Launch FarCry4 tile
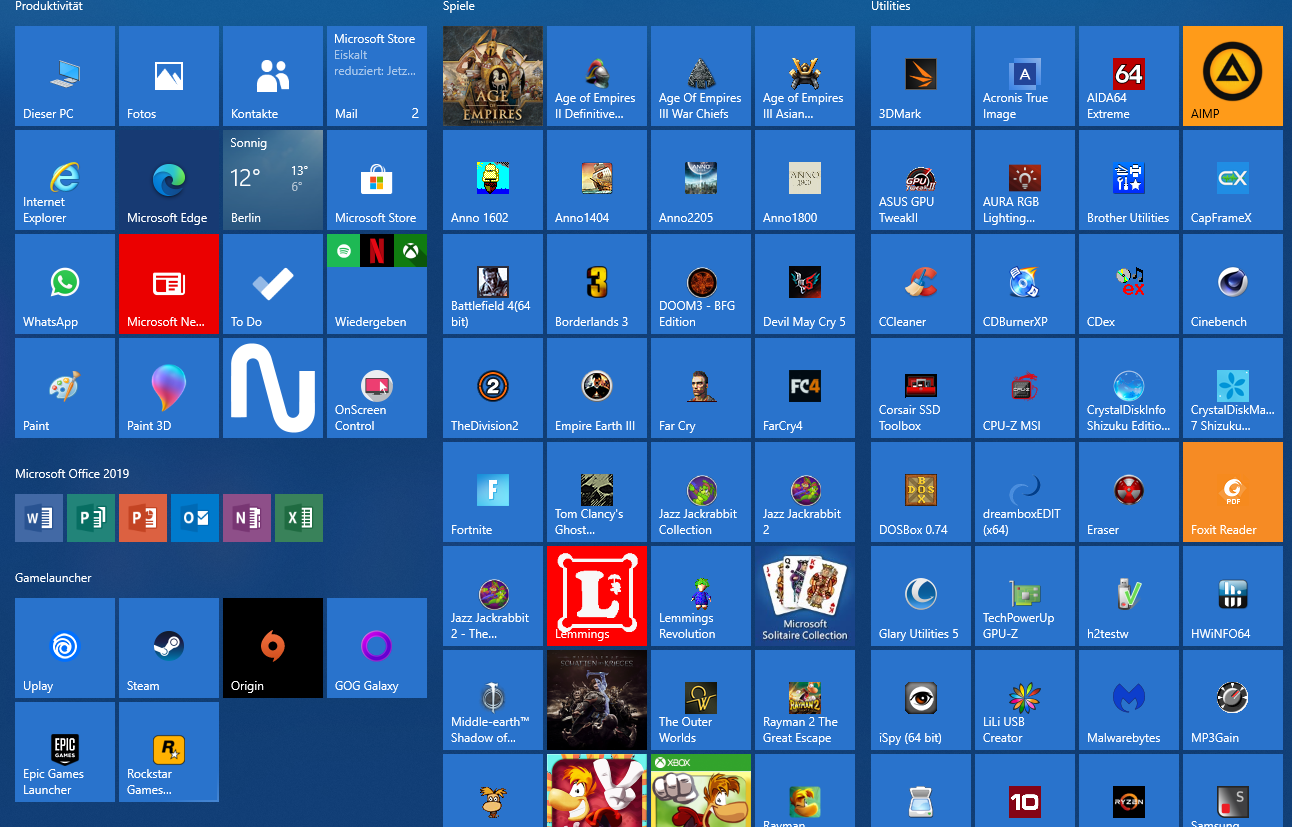The image size is (1292, 827). coord(805,388)
